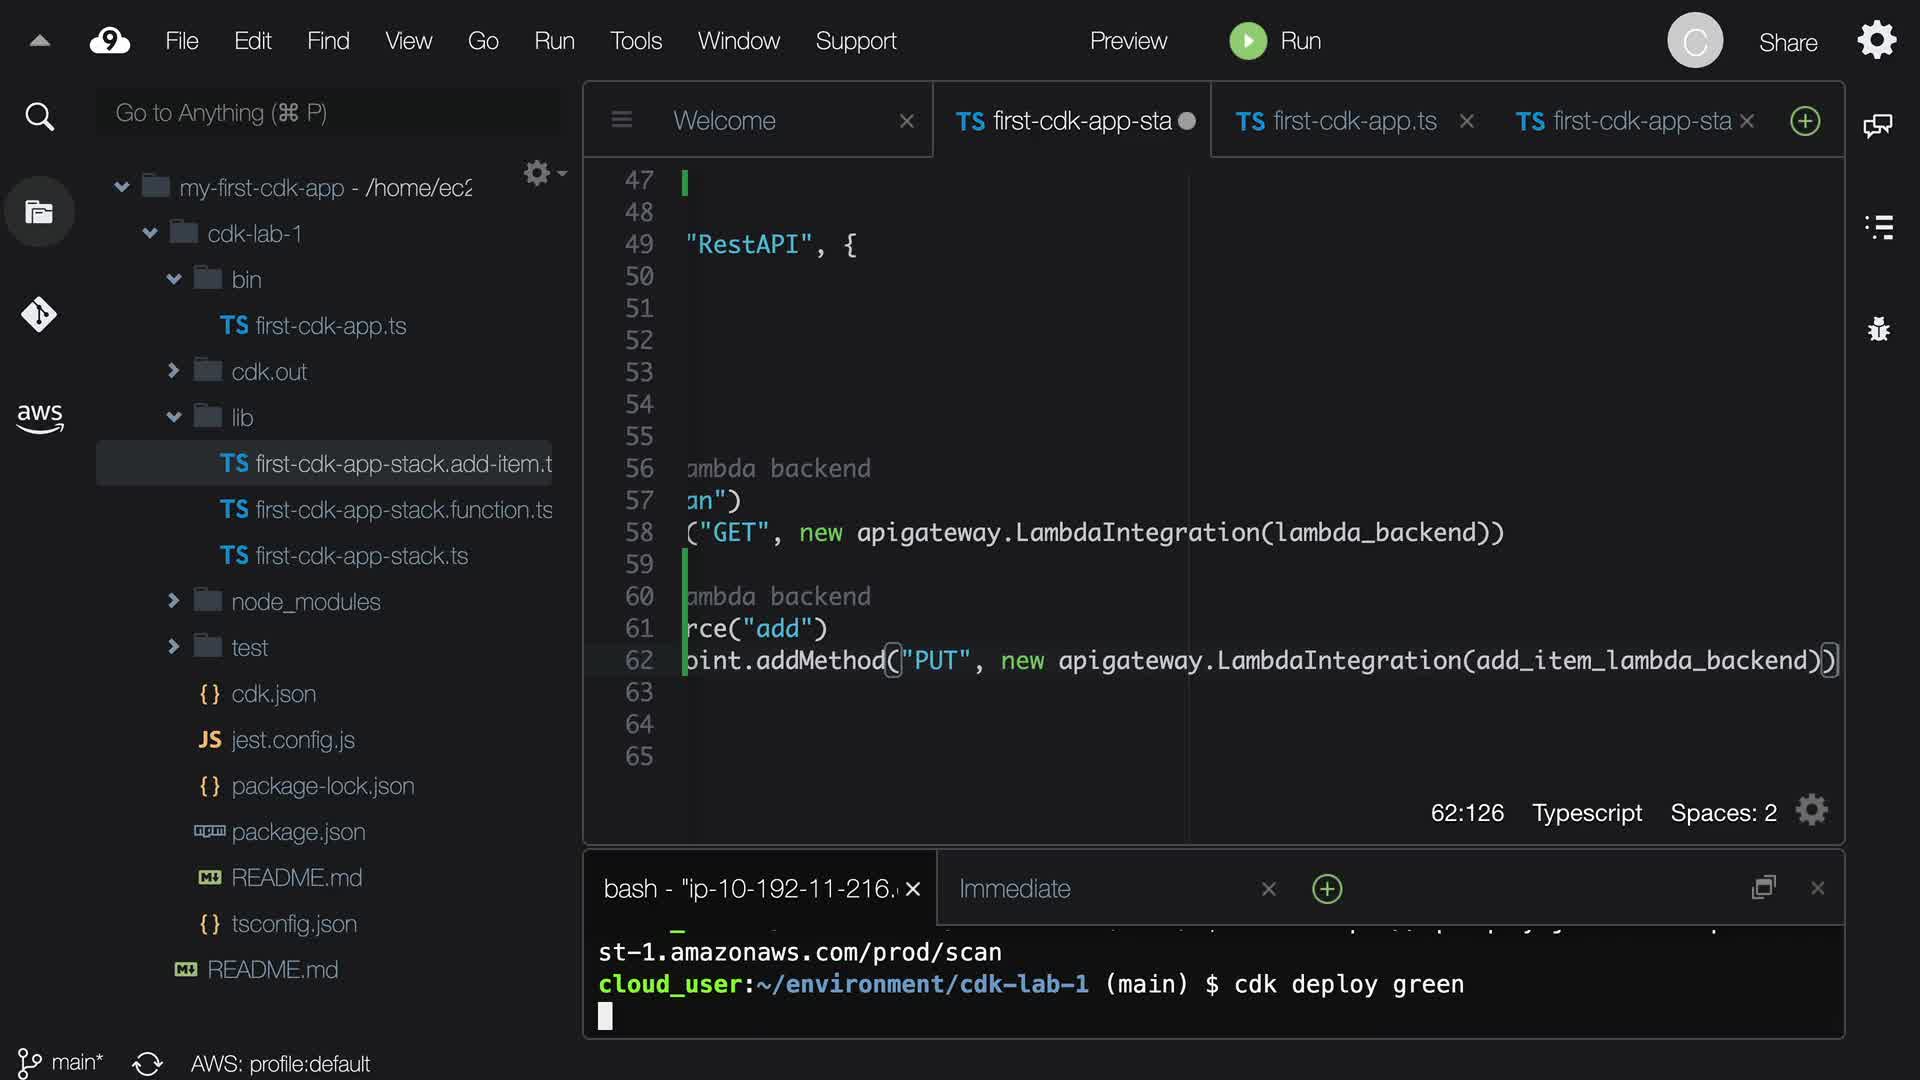1920x1080 pixels.
Task: Open editor settings gear in status bar
Action: click(1811, 811)
